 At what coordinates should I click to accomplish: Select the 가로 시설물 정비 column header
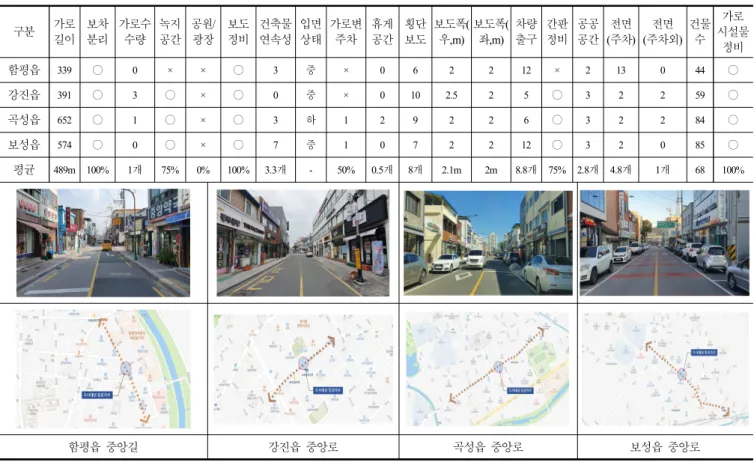[733, 32]
